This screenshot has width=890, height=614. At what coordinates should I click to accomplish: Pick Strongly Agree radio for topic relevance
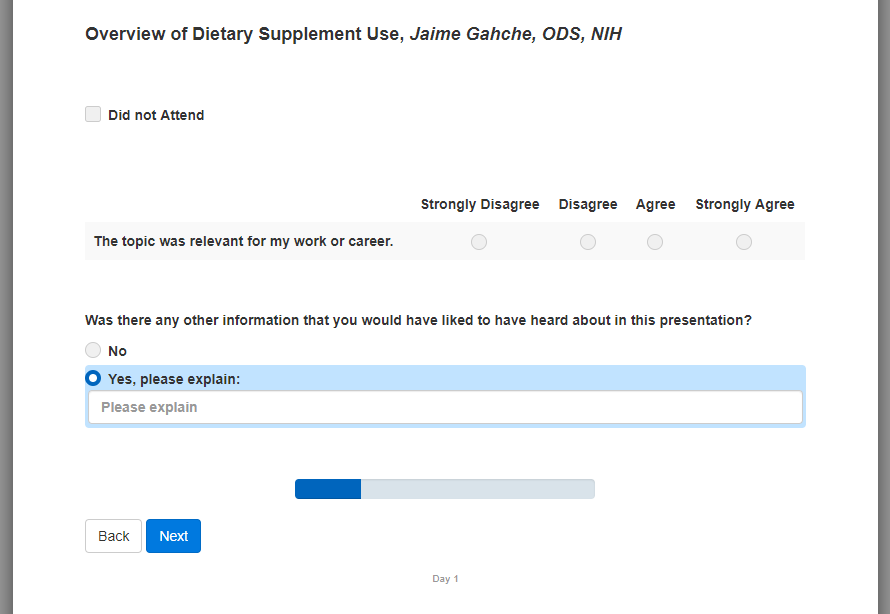coord(744,242)
